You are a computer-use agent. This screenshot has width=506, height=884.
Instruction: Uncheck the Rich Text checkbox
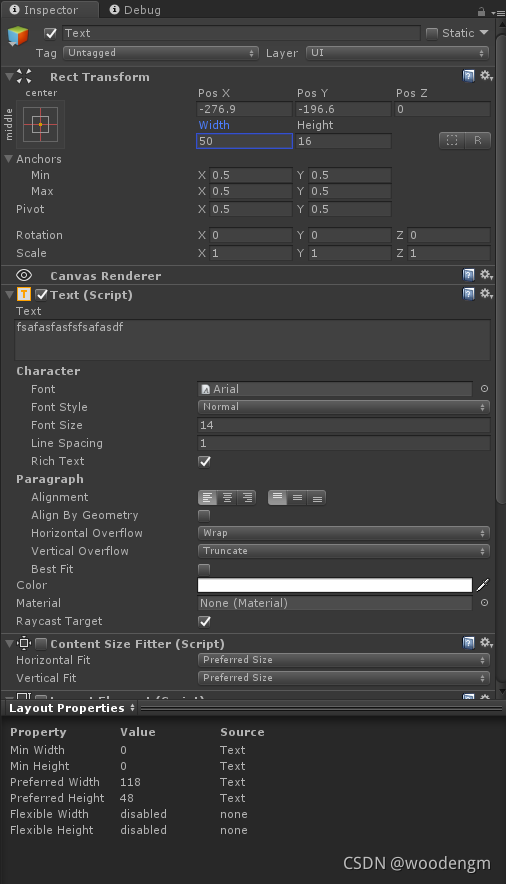pos(205,461)
